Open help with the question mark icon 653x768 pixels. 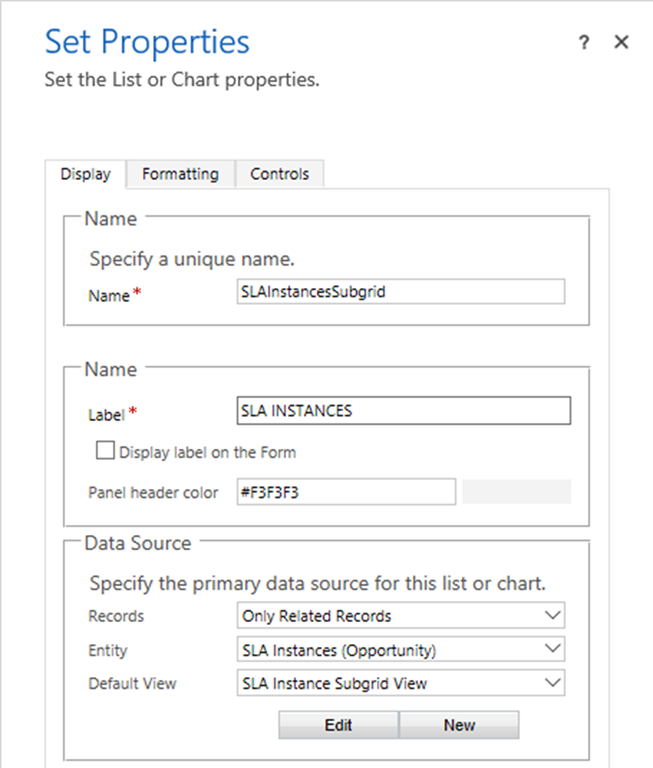(584, 42)
